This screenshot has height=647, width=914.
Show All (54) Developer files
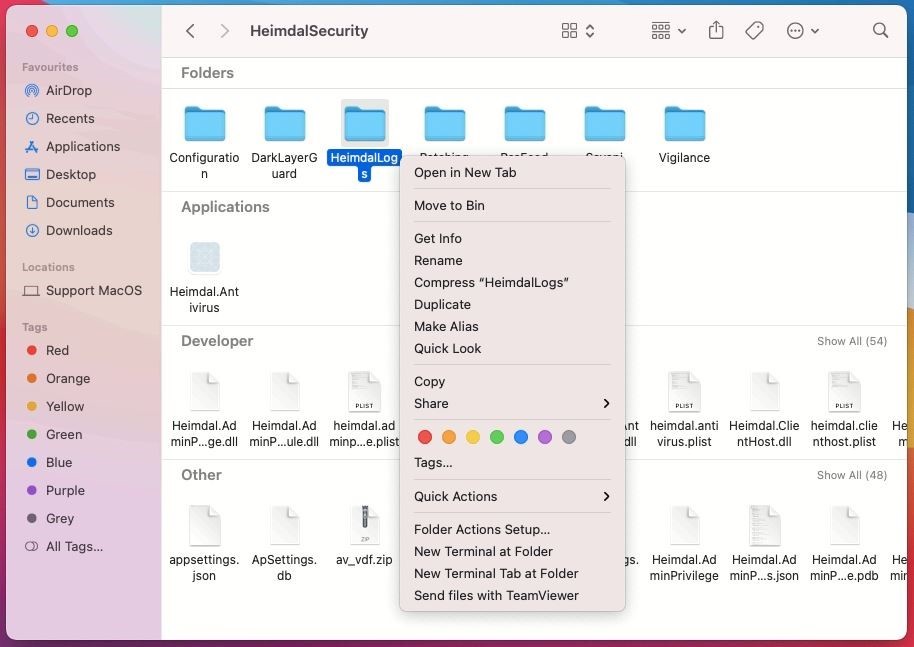coord(852,341)
